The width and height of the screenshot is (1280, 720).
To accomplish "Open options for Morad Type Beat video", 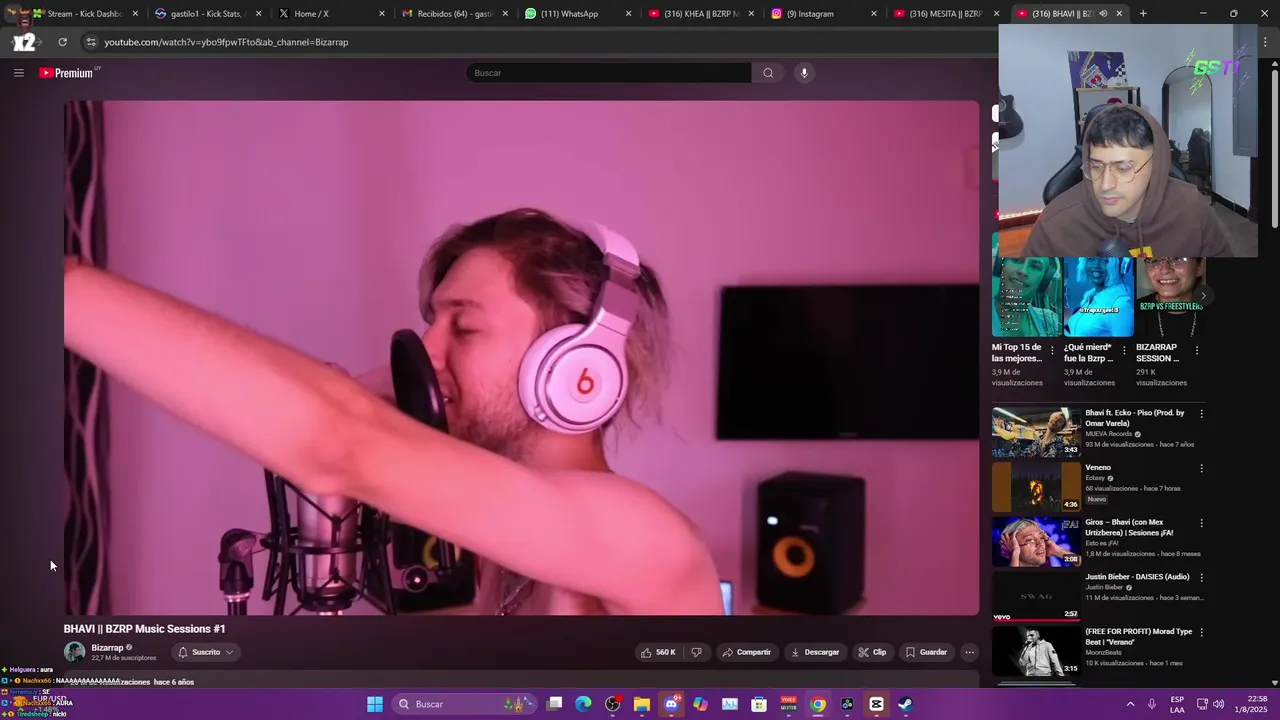I will click(x=1201, y=632).
